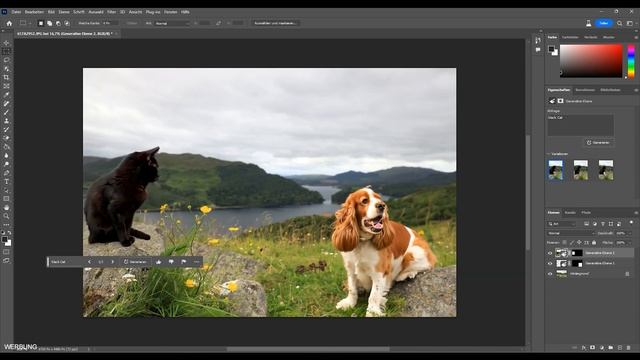640x360 pixels.
Task: Open the Datei menu
Action: coord(16,12)
